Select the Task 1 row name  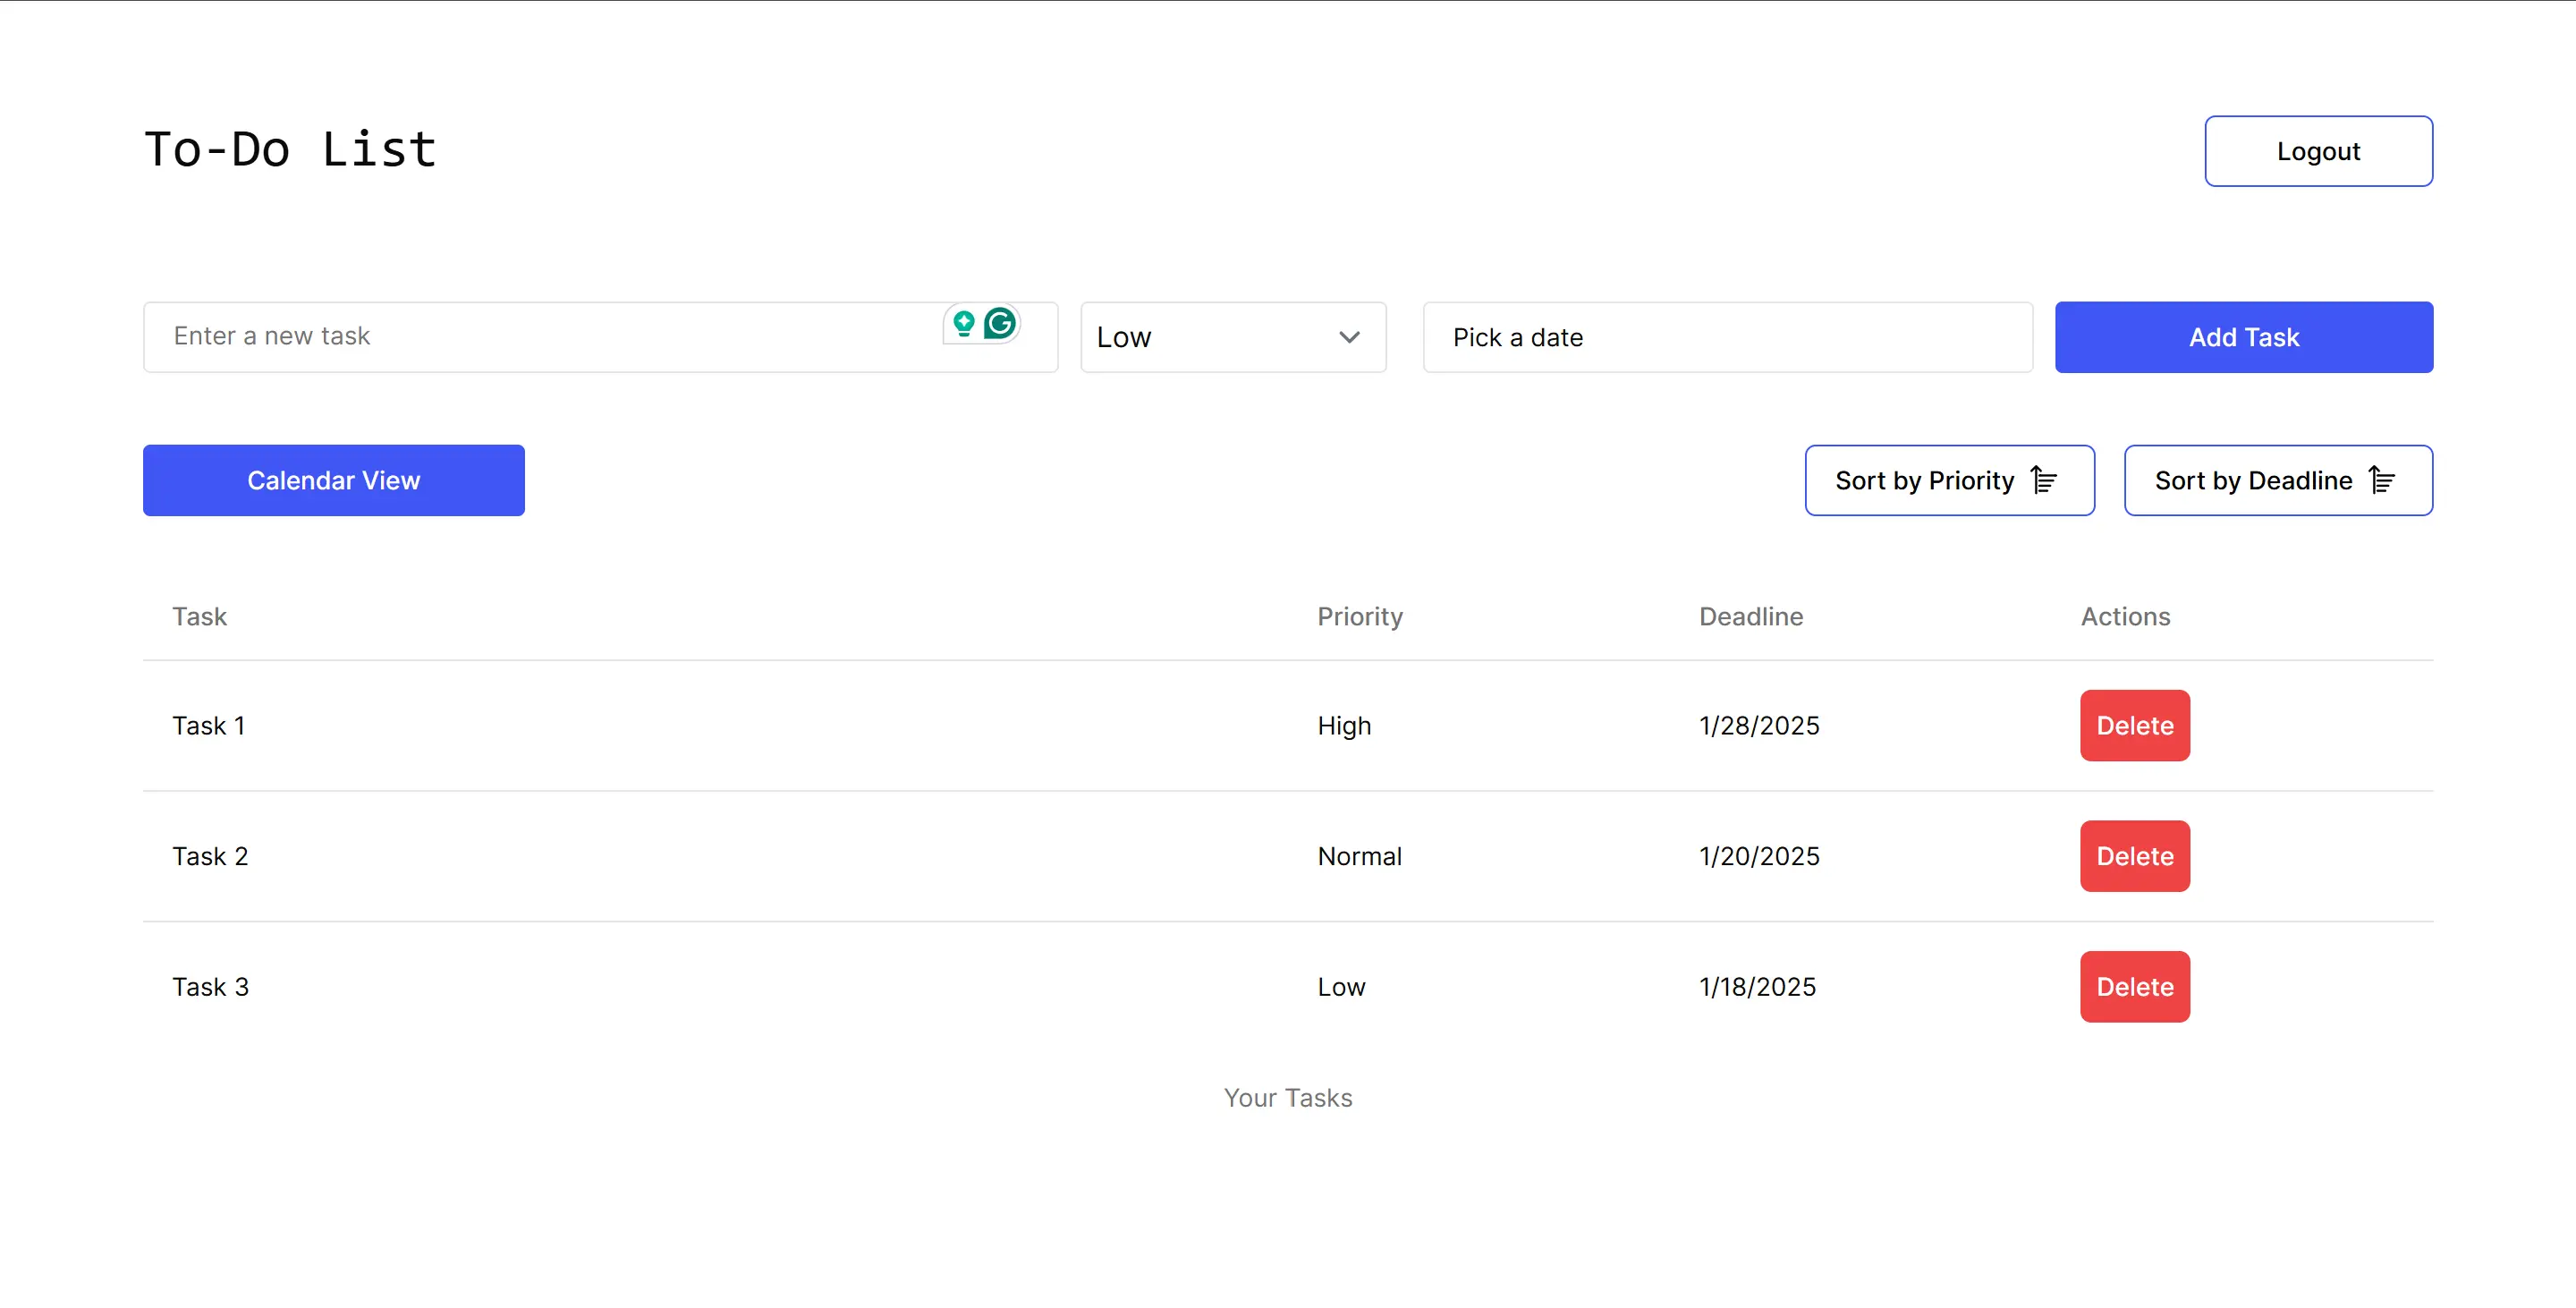(x=208, y=725)
